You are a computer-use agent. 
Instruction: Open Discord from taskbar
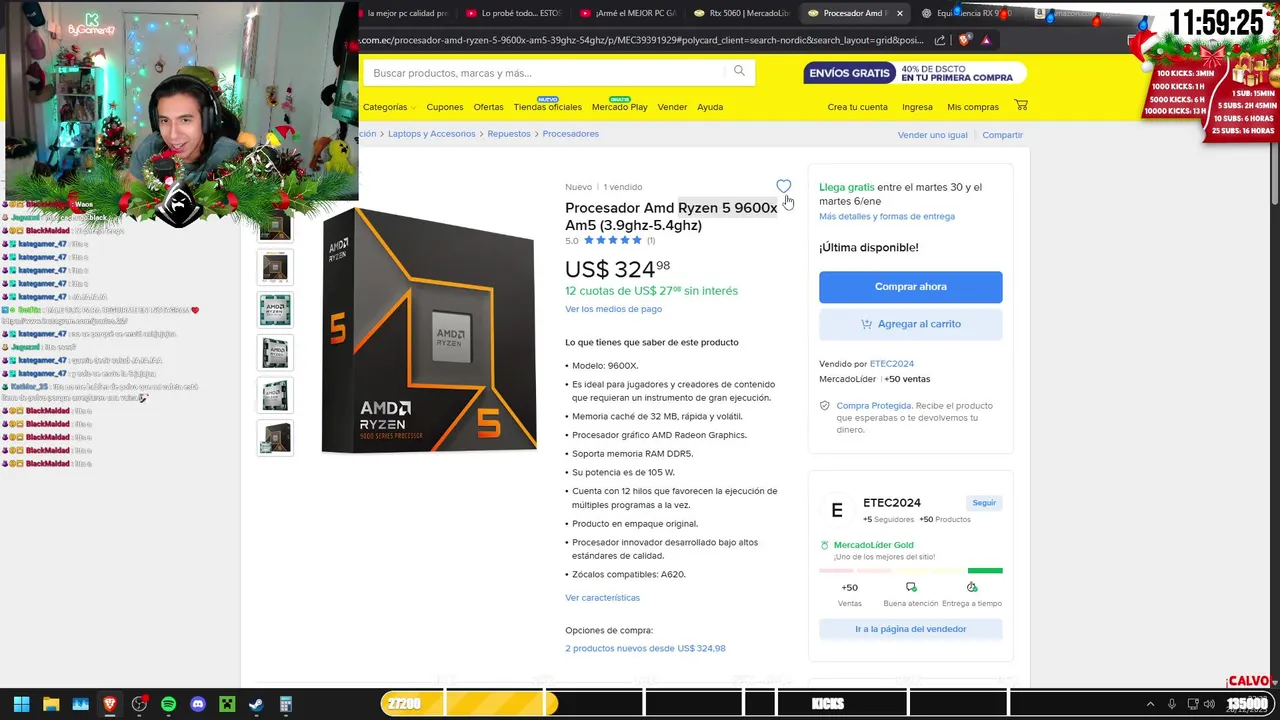tap(198, 704)
